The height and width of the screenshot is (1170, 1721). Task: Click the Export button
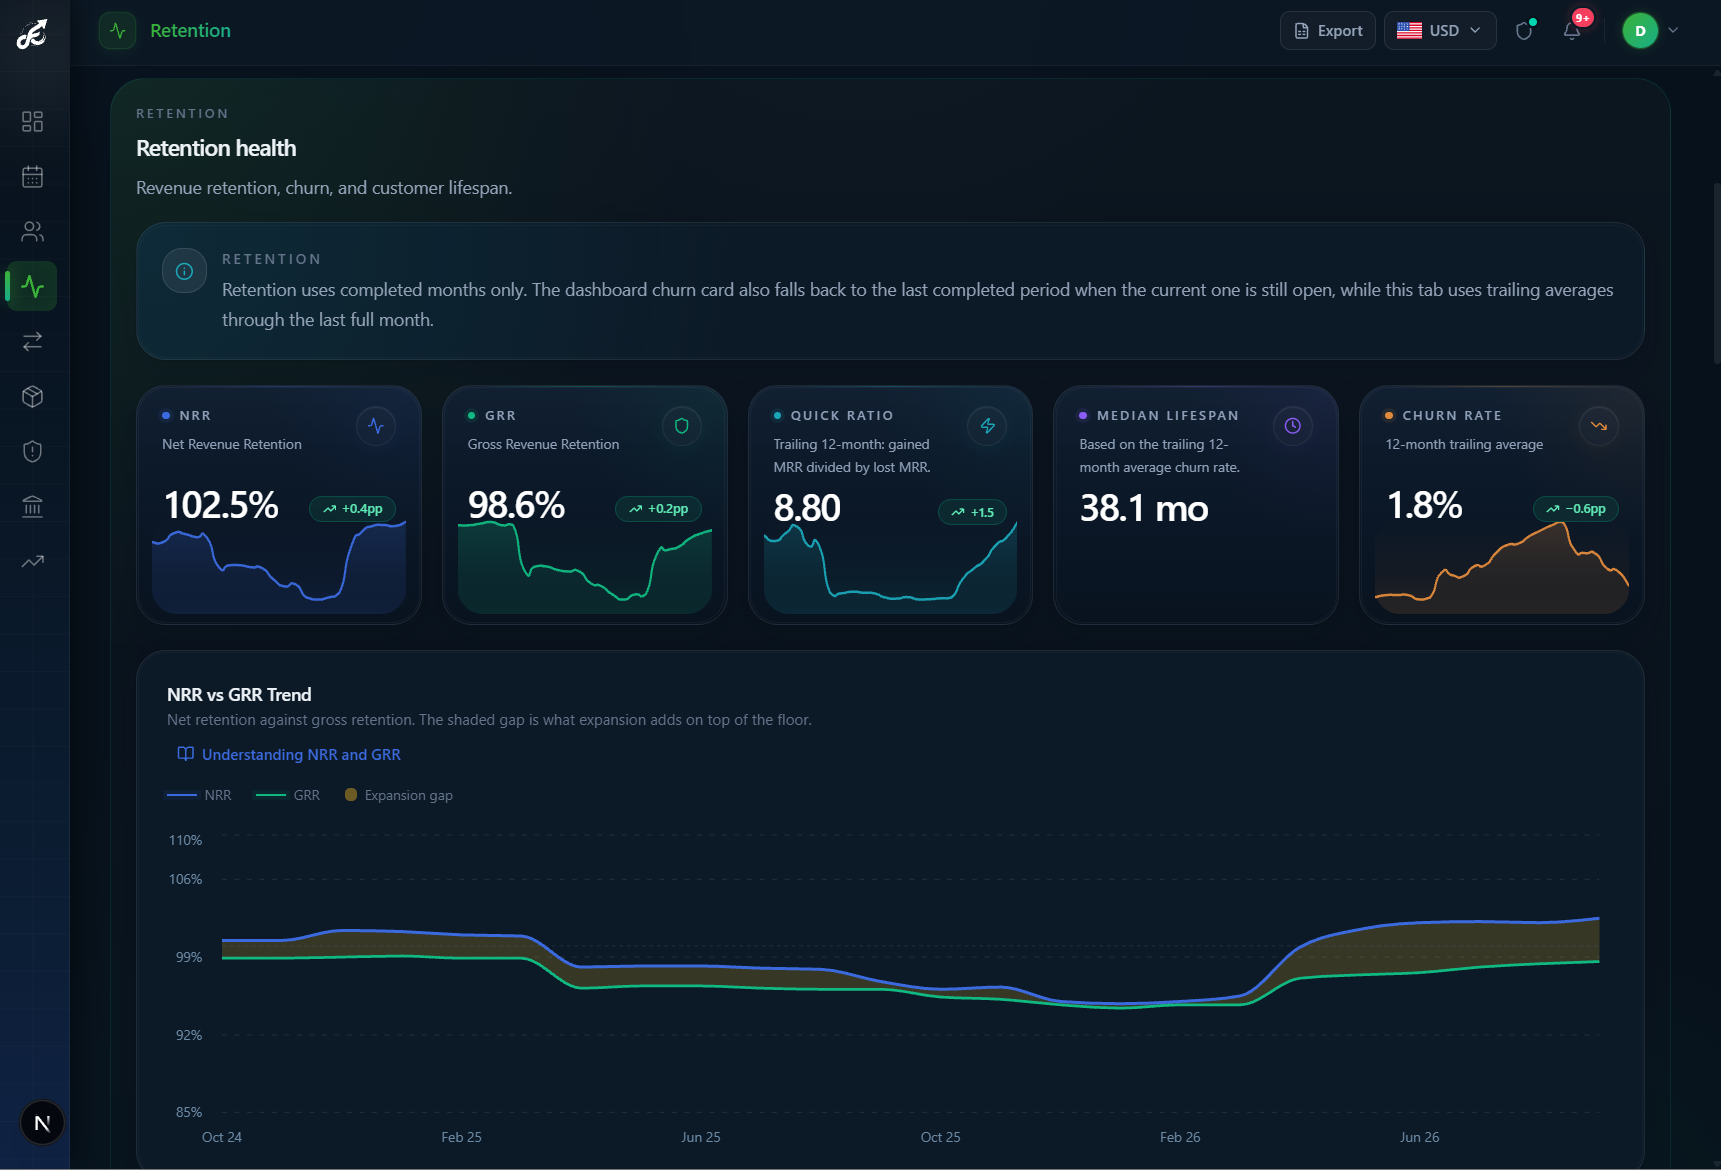click(x=1328, y=31)
